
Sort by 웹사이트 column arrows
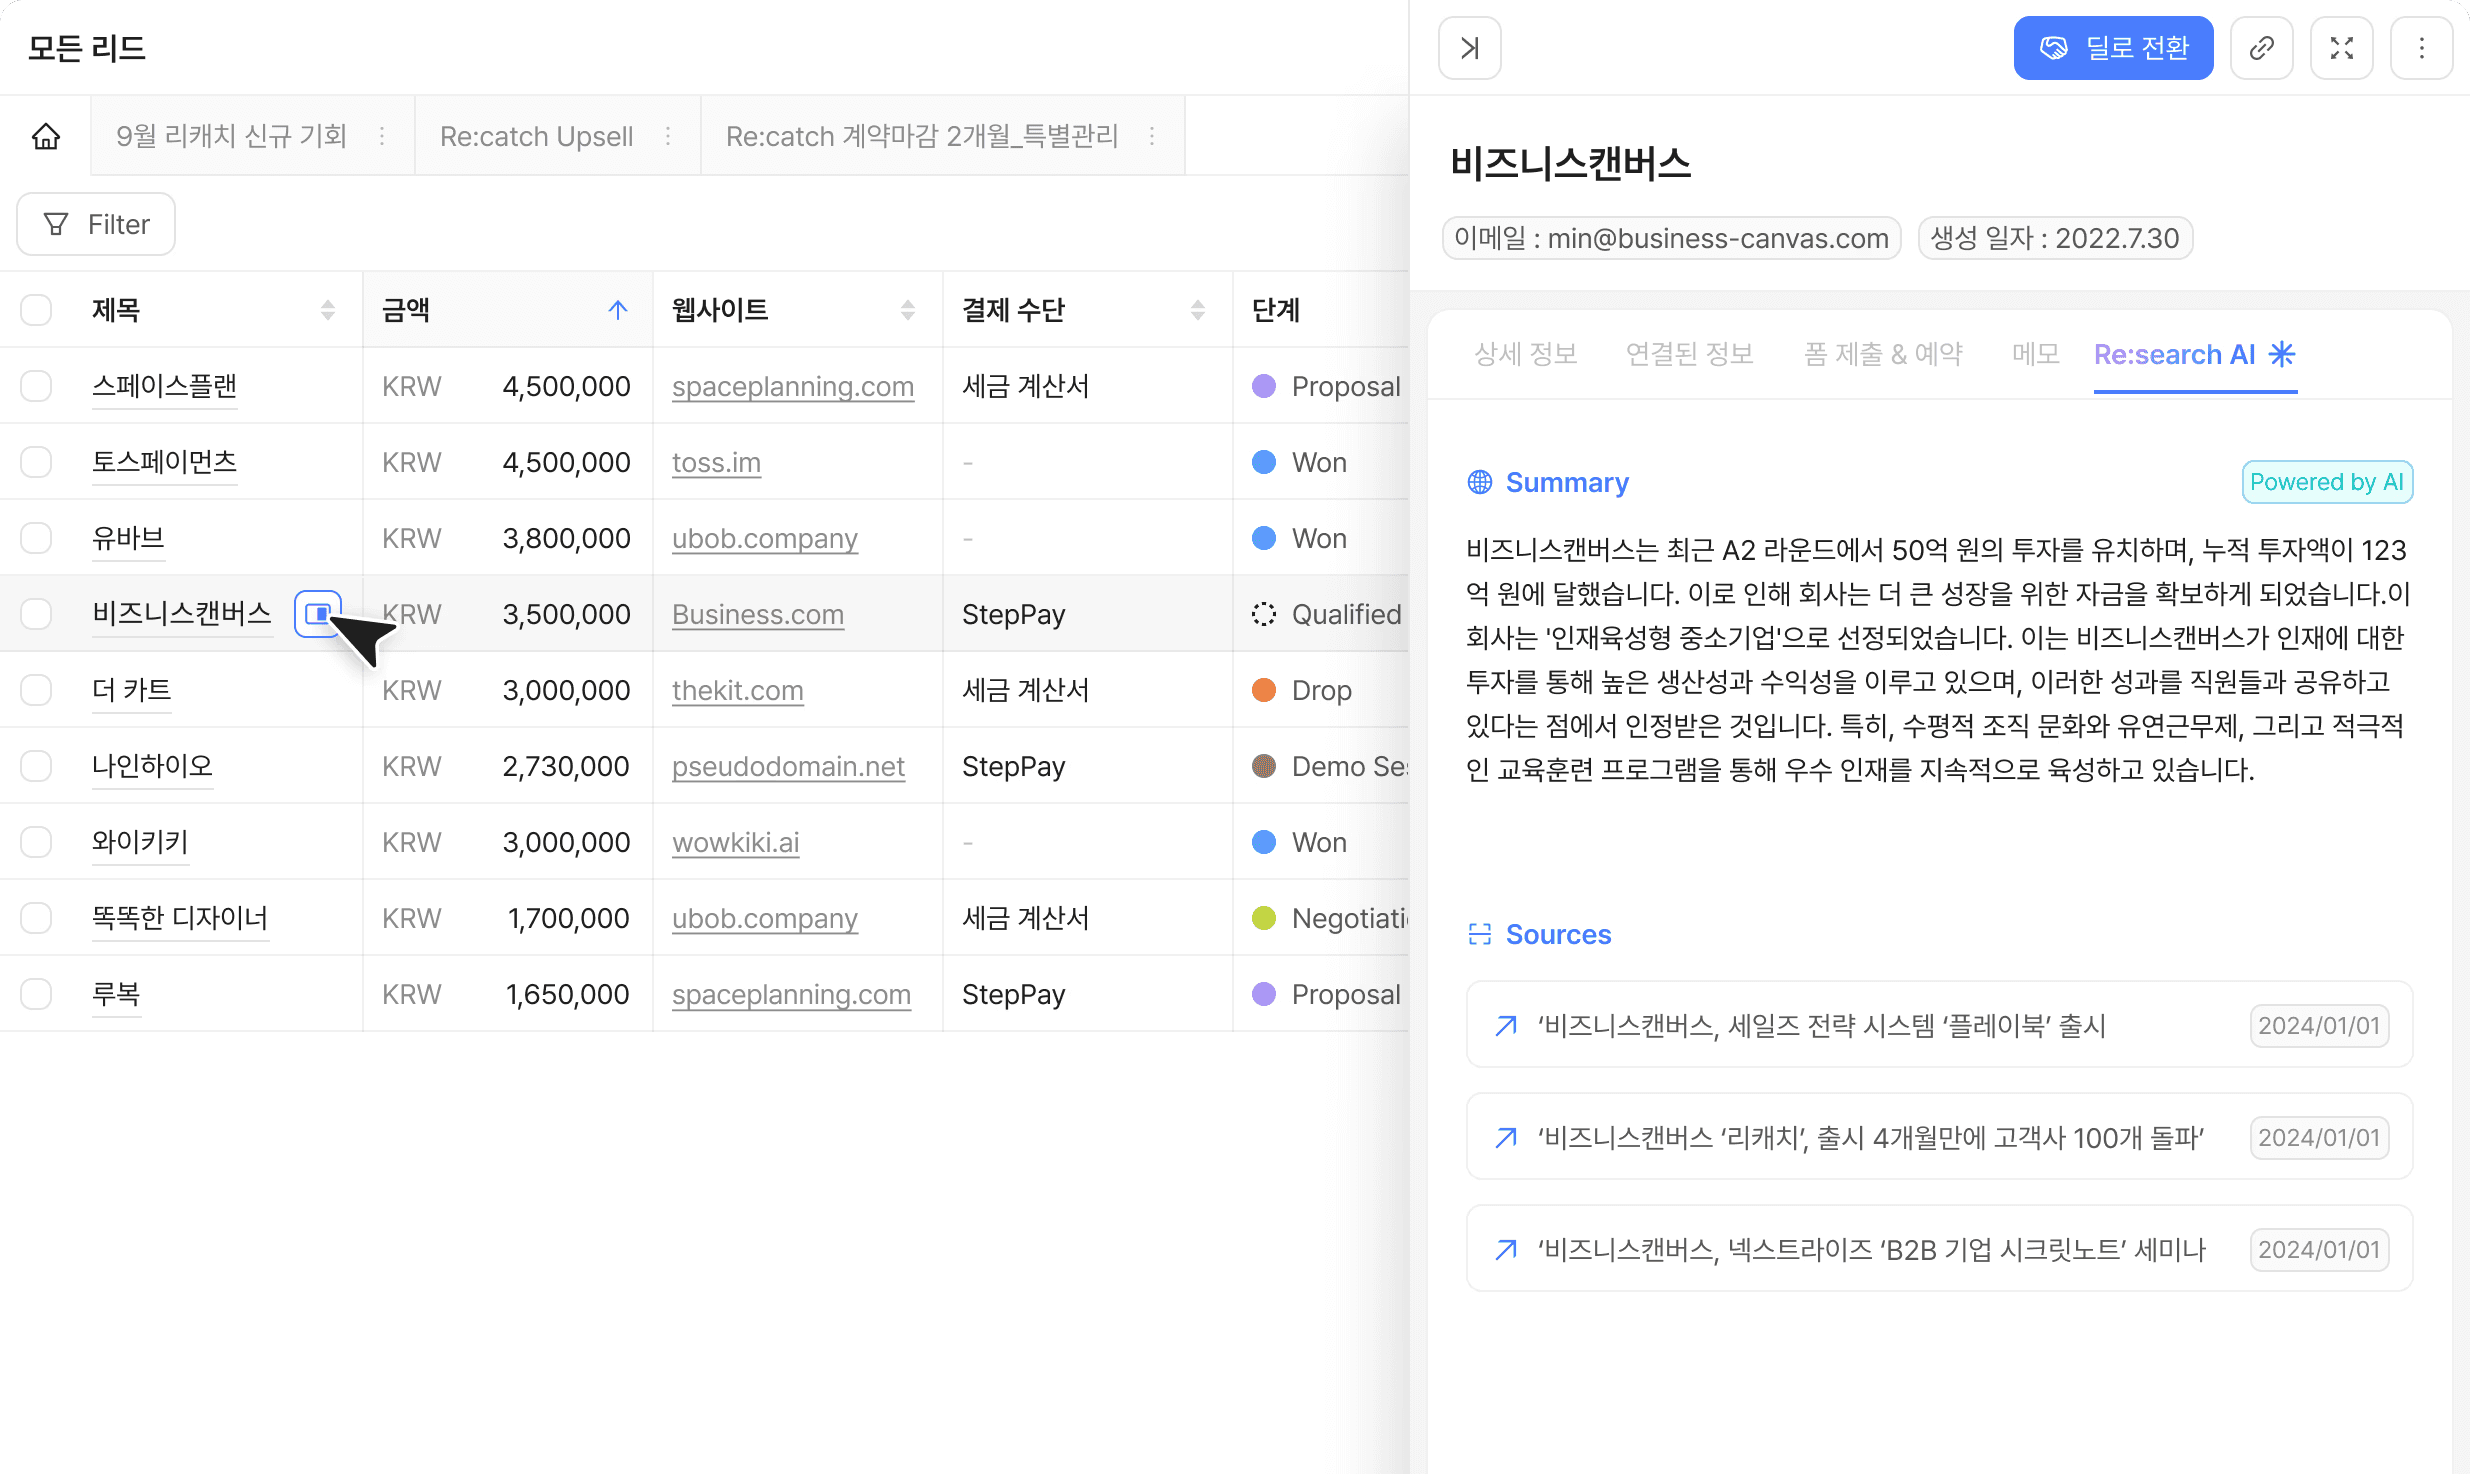pyautogui.click(x=908, y=310)
